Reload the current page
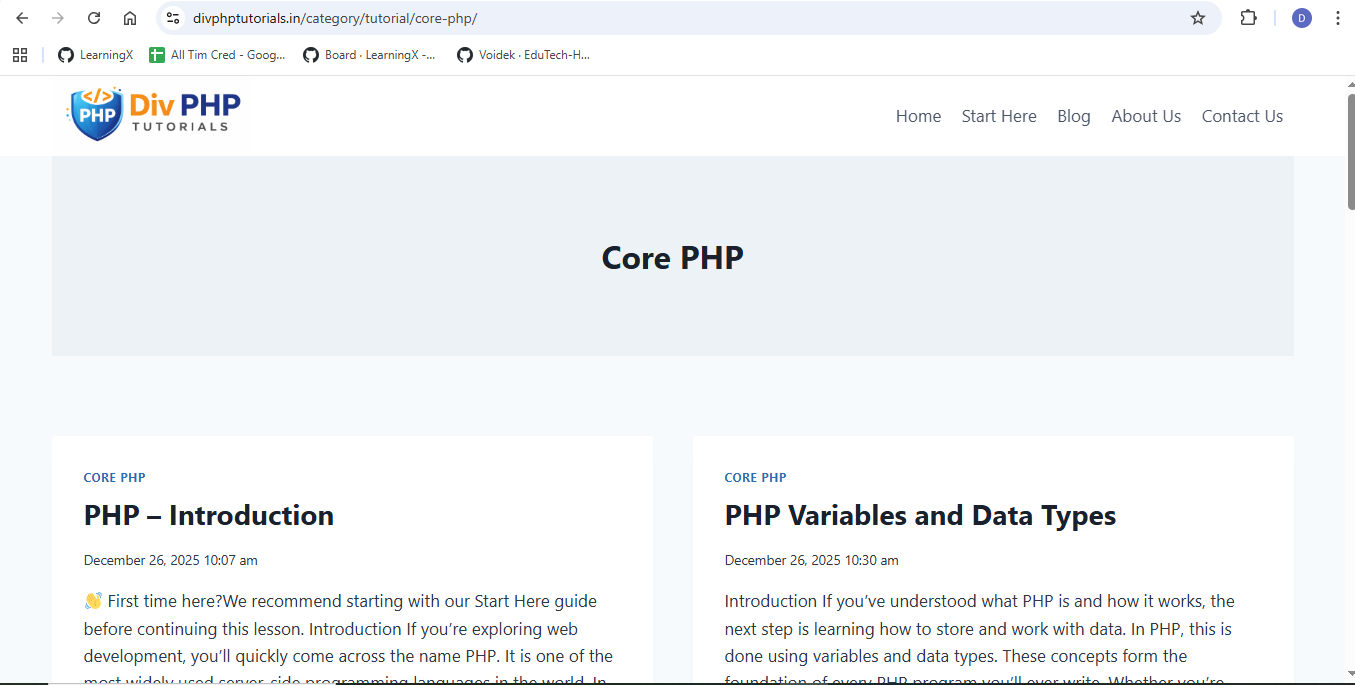 94,17
